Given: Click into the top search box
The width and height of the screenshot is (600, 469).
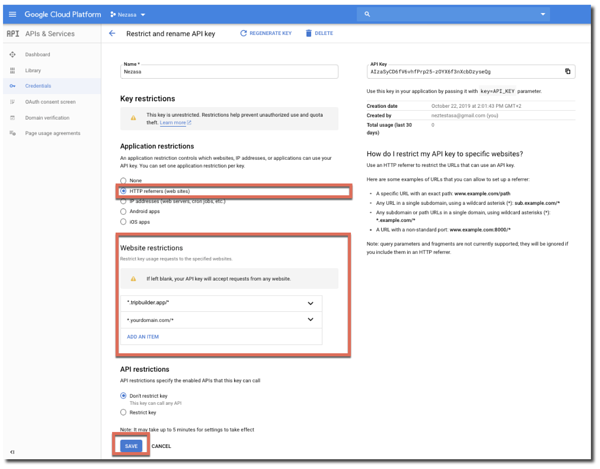Looking at the screenshot, I should point(453,15).
